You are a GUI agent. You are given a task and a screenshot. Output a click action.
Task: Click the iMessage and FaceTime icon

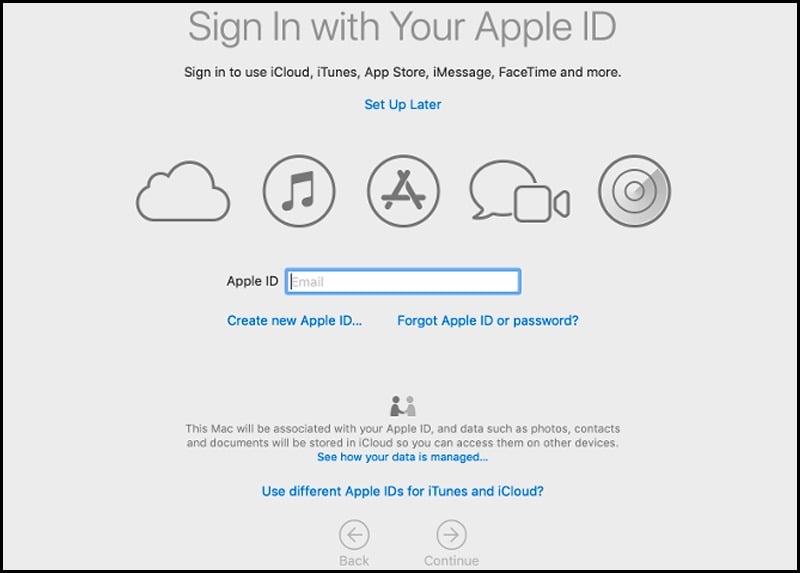519,191
